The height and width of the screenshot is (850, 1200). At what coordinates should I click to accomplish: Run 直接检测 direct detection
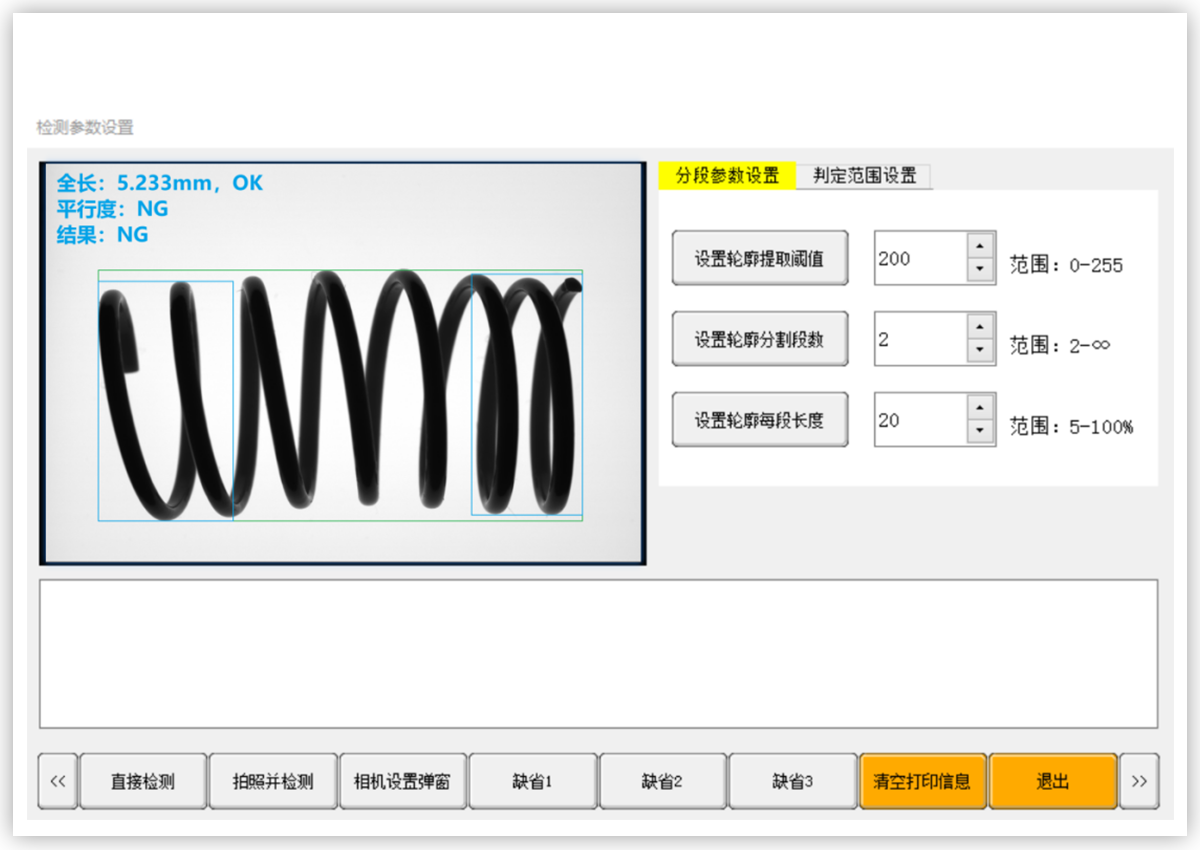[143, 781]
